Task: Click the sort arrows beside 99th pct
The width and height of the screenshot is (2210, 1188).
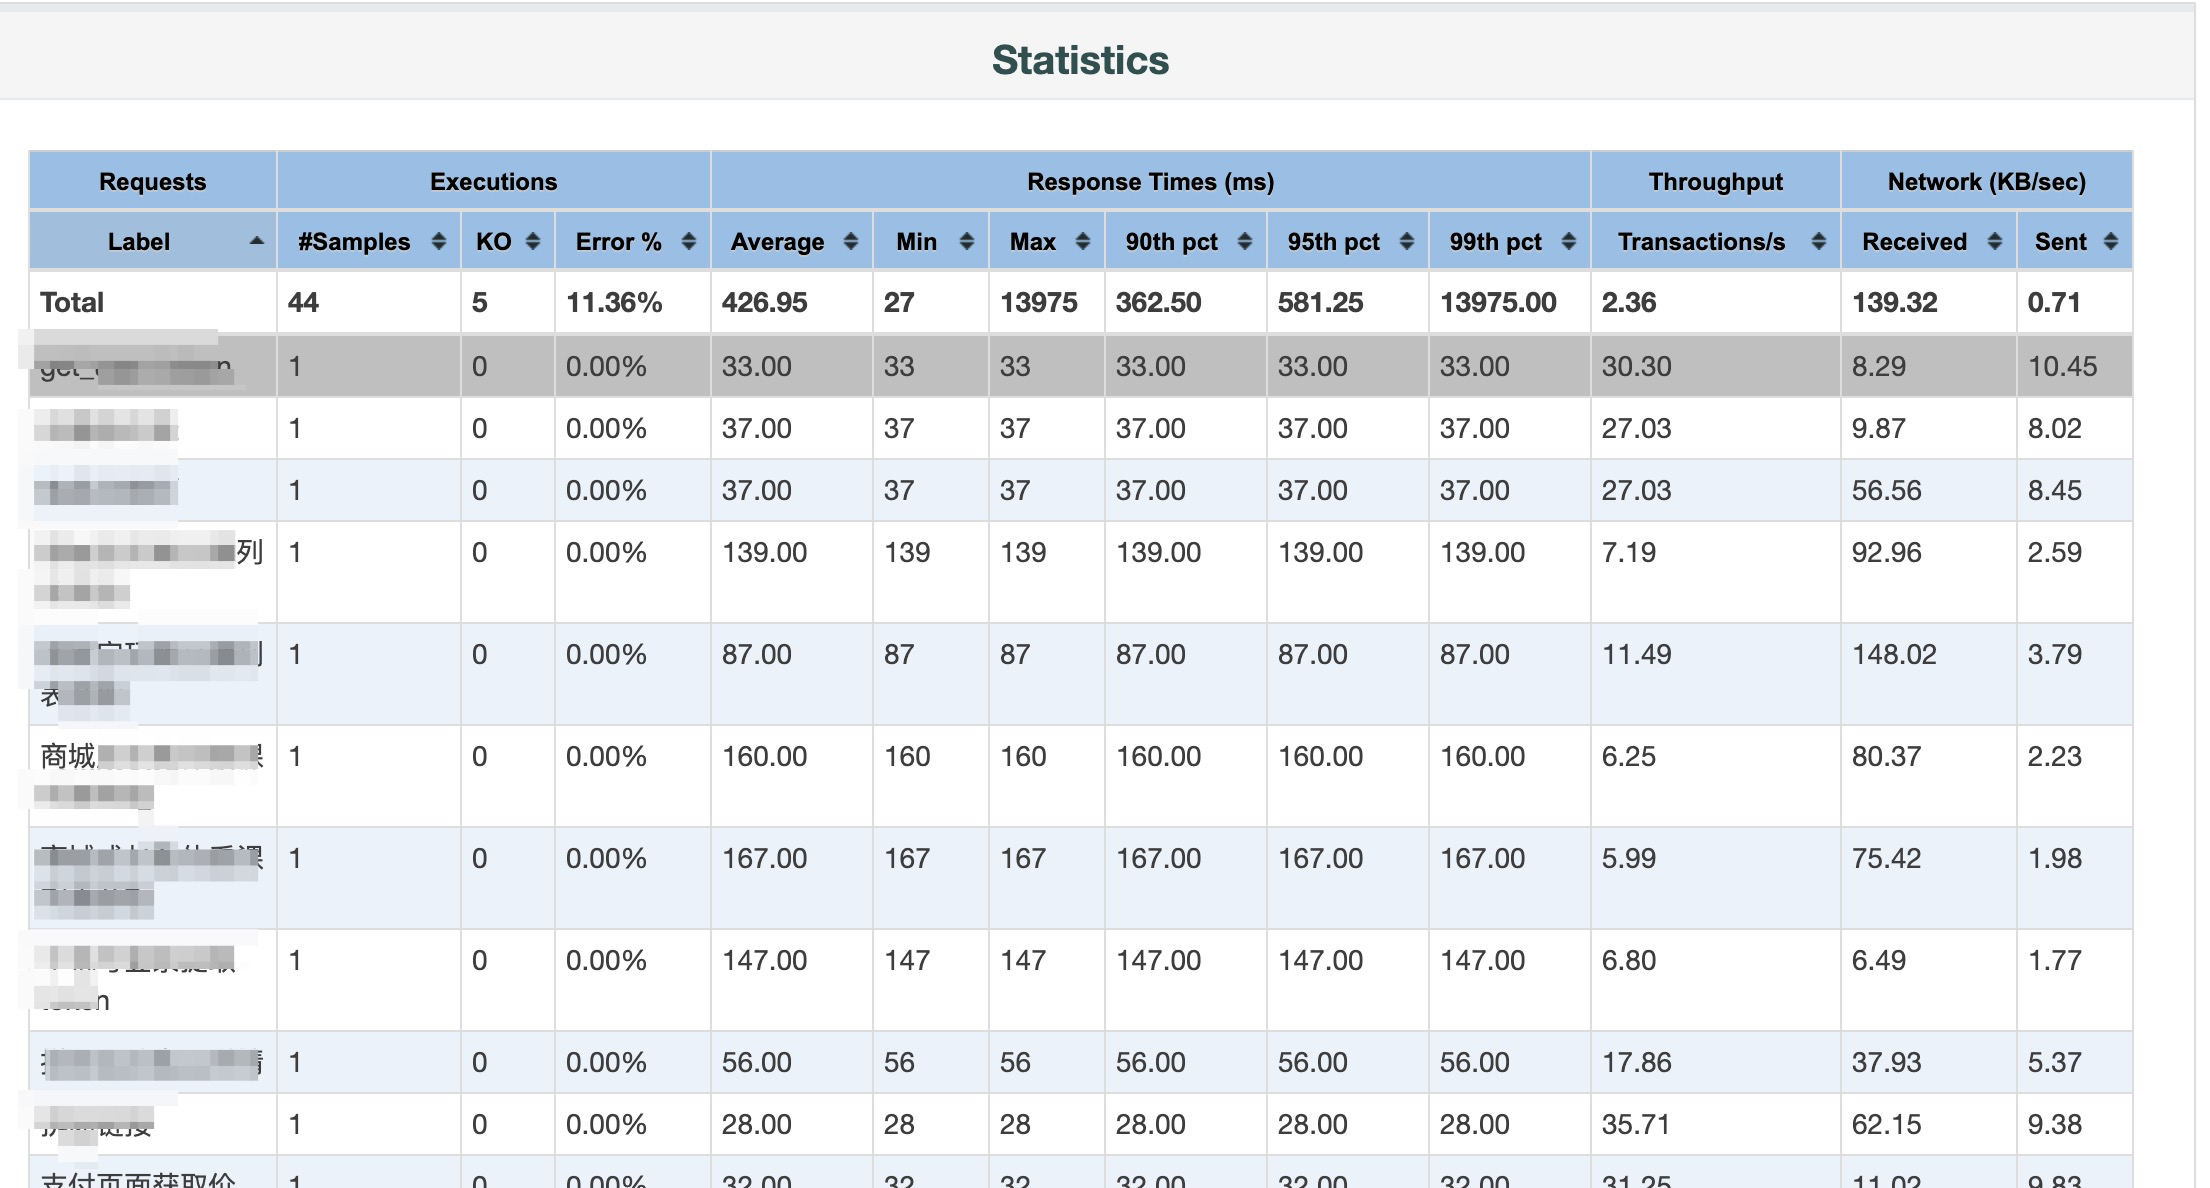Action: pos(1568,241)
